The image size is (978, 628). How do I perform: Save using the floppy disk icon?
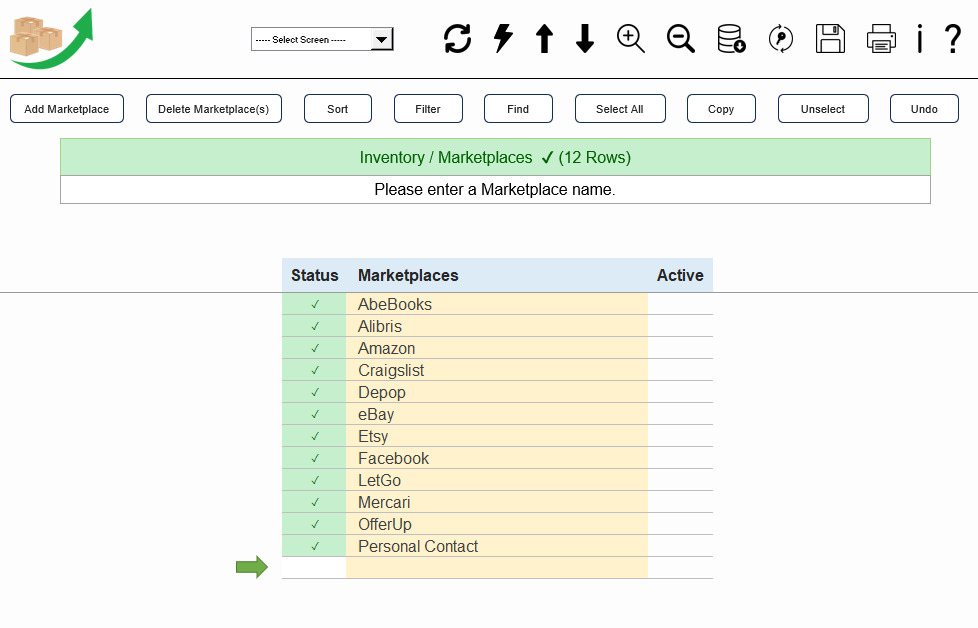(830, 39)
